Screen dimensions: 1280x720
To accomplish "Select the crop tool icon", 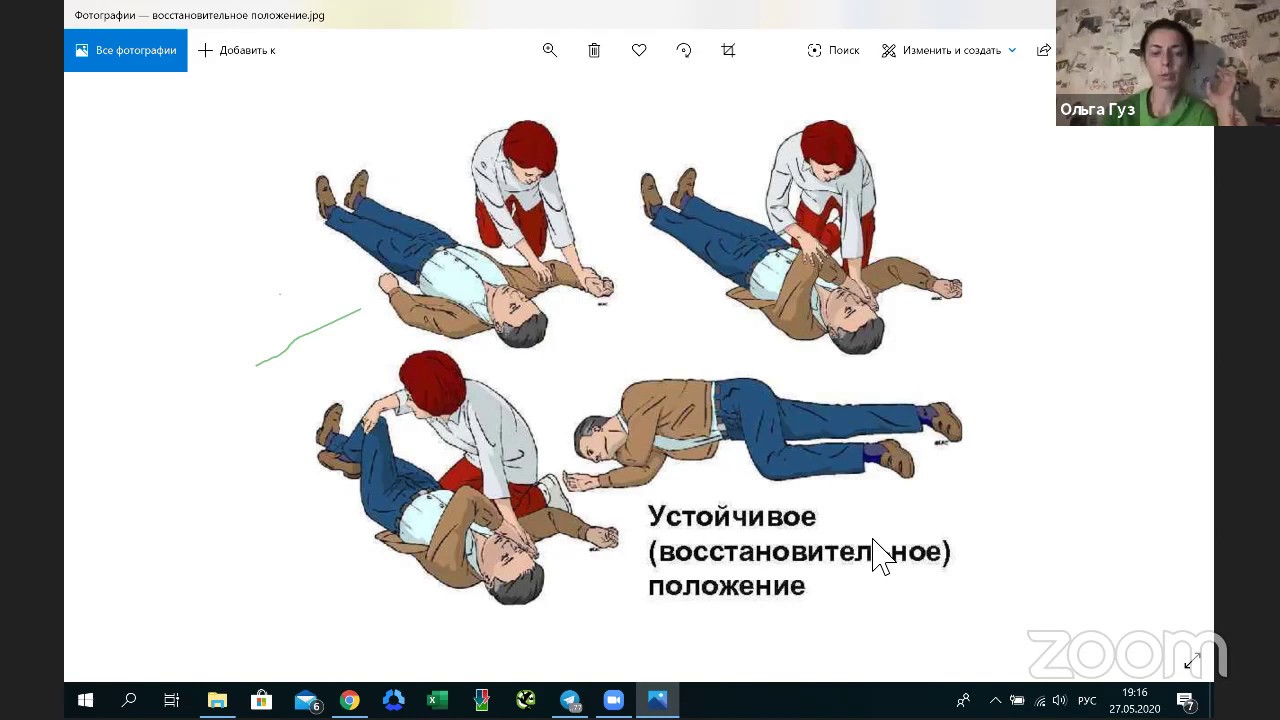I will coord(728,50).
